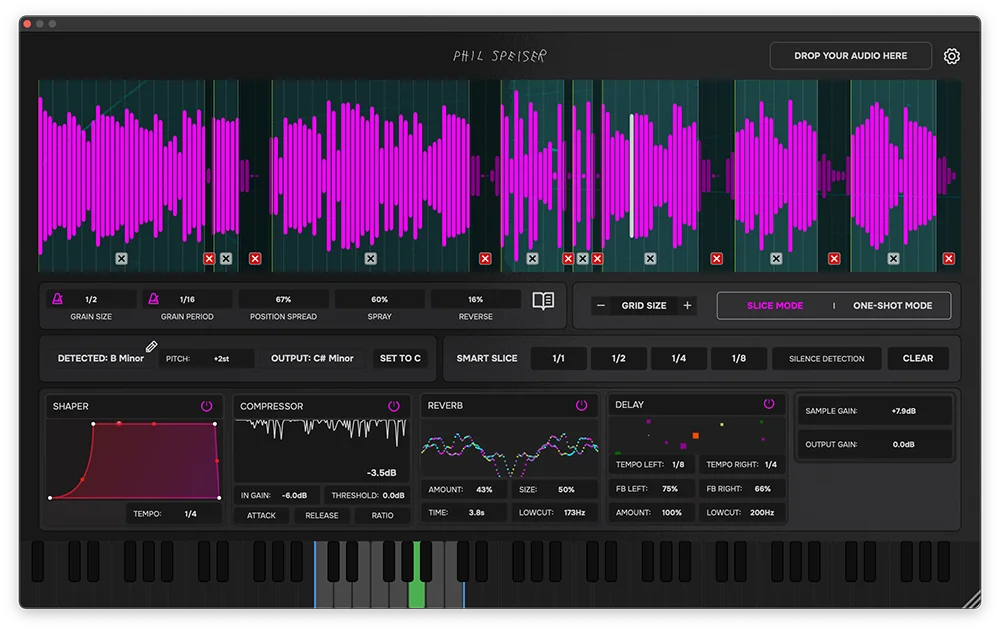Open the settings gear icon
Screen dimensions: 1000x631
tap(951, 56)
